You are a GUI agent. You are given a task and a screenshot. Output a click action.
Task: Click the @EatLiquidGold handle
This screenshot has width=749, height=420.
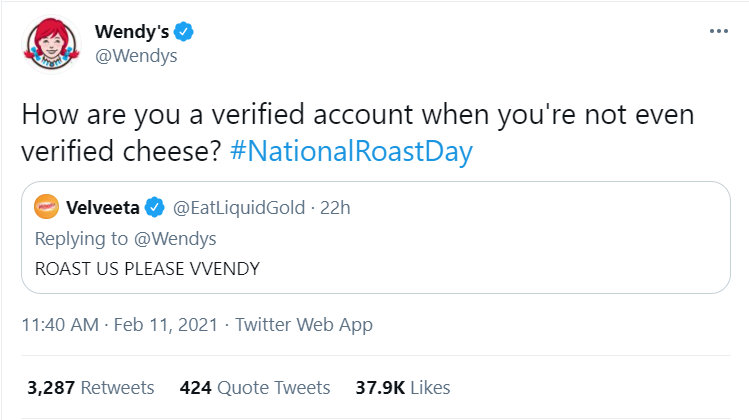(237, 208)
